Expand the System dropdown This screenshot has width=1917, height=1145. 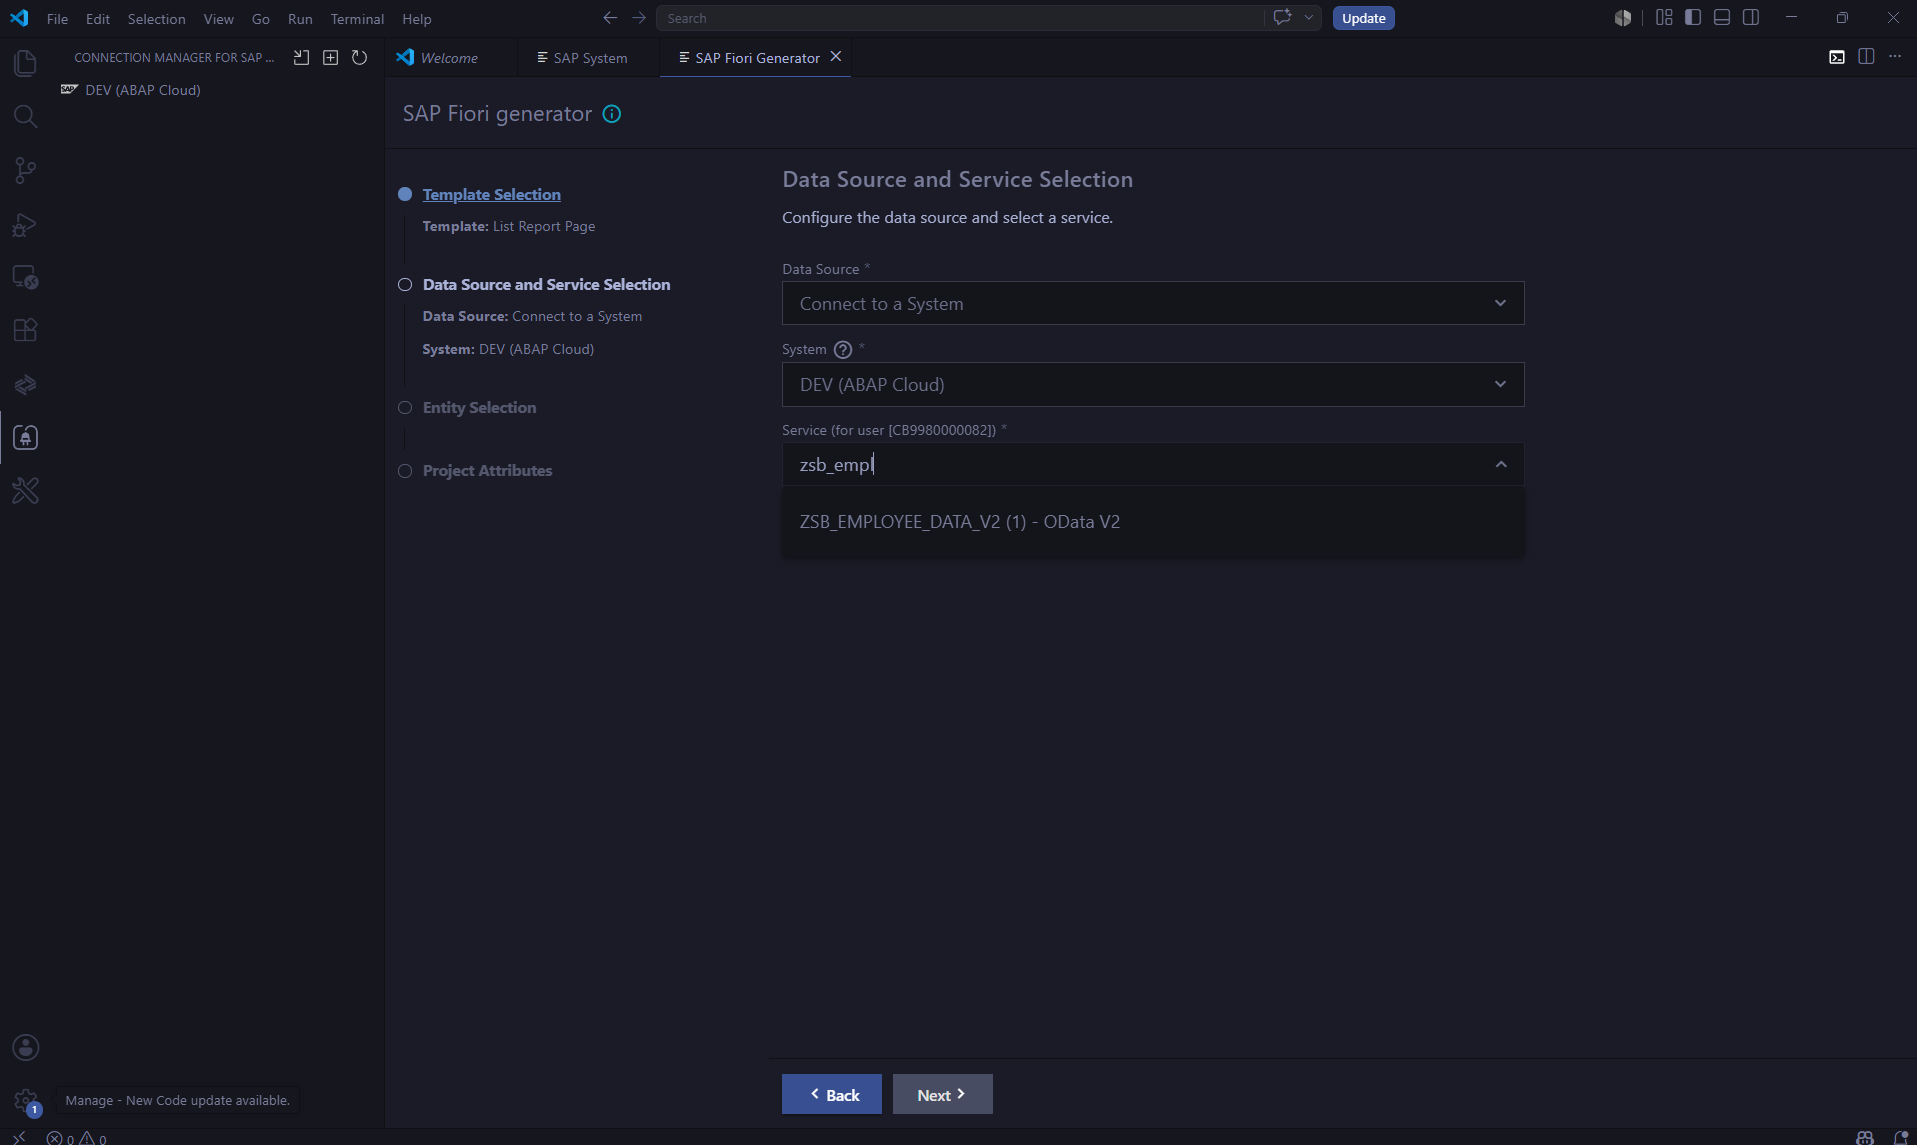[x=1500, y=385]
